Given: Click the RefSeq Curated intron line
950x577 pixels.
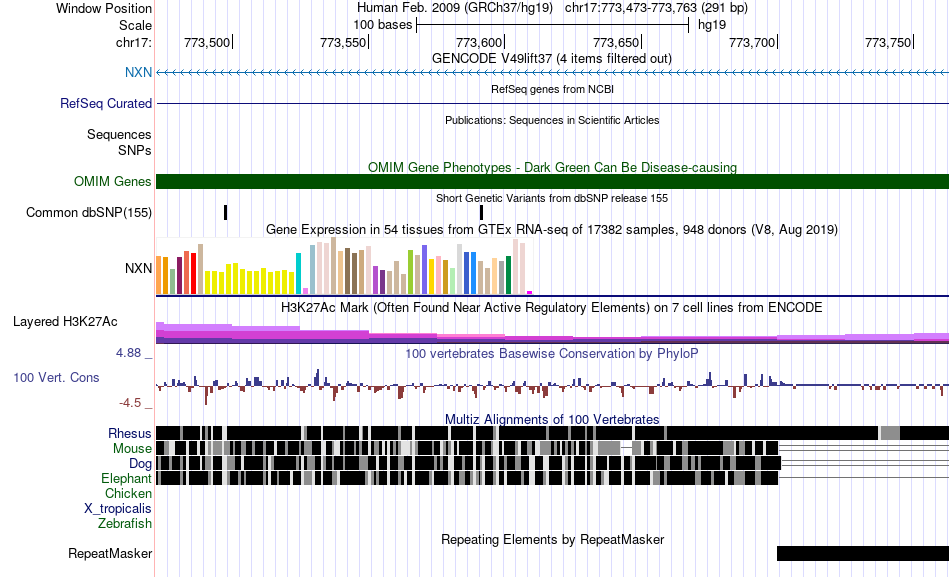Looking at the screenshot, I should point(553,104).
